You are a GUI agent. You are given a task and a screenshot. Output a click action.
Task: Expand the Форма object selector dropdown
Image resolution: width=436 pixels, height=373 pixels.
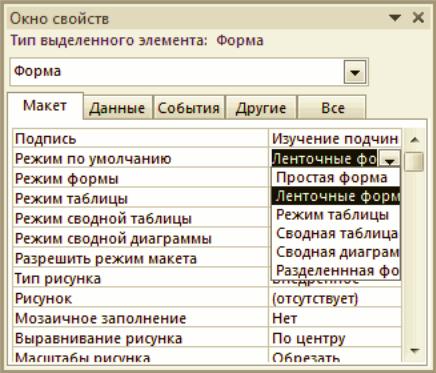pyautogui.click(x=355, y=72)
